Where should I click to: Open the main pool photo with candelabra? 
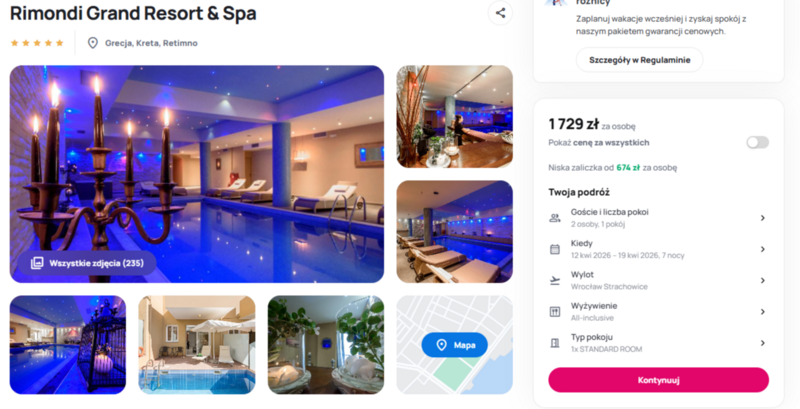(197, 174)
